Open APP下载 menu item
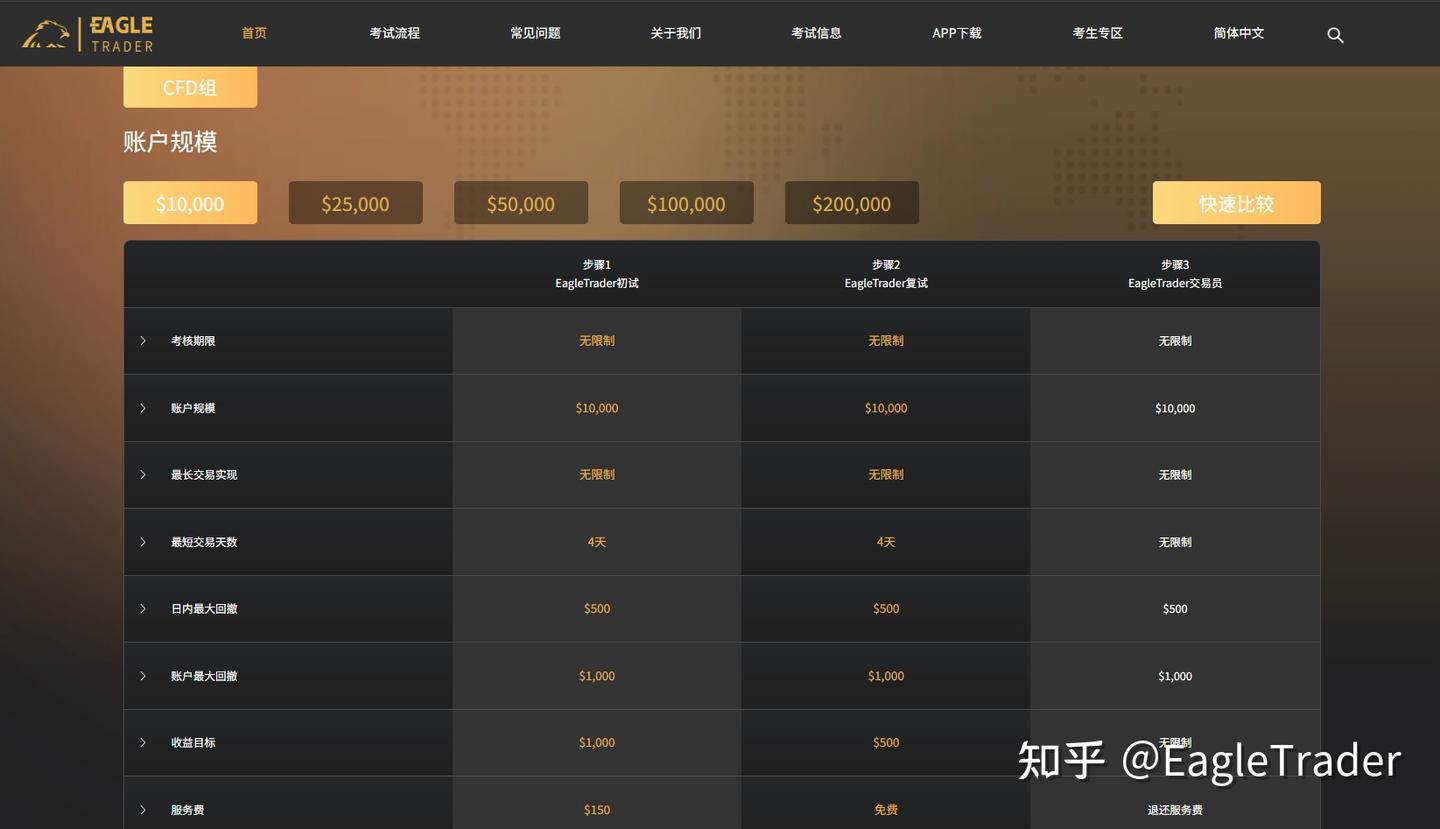The height and width of the screenshot is (829, 1440). 957,33
